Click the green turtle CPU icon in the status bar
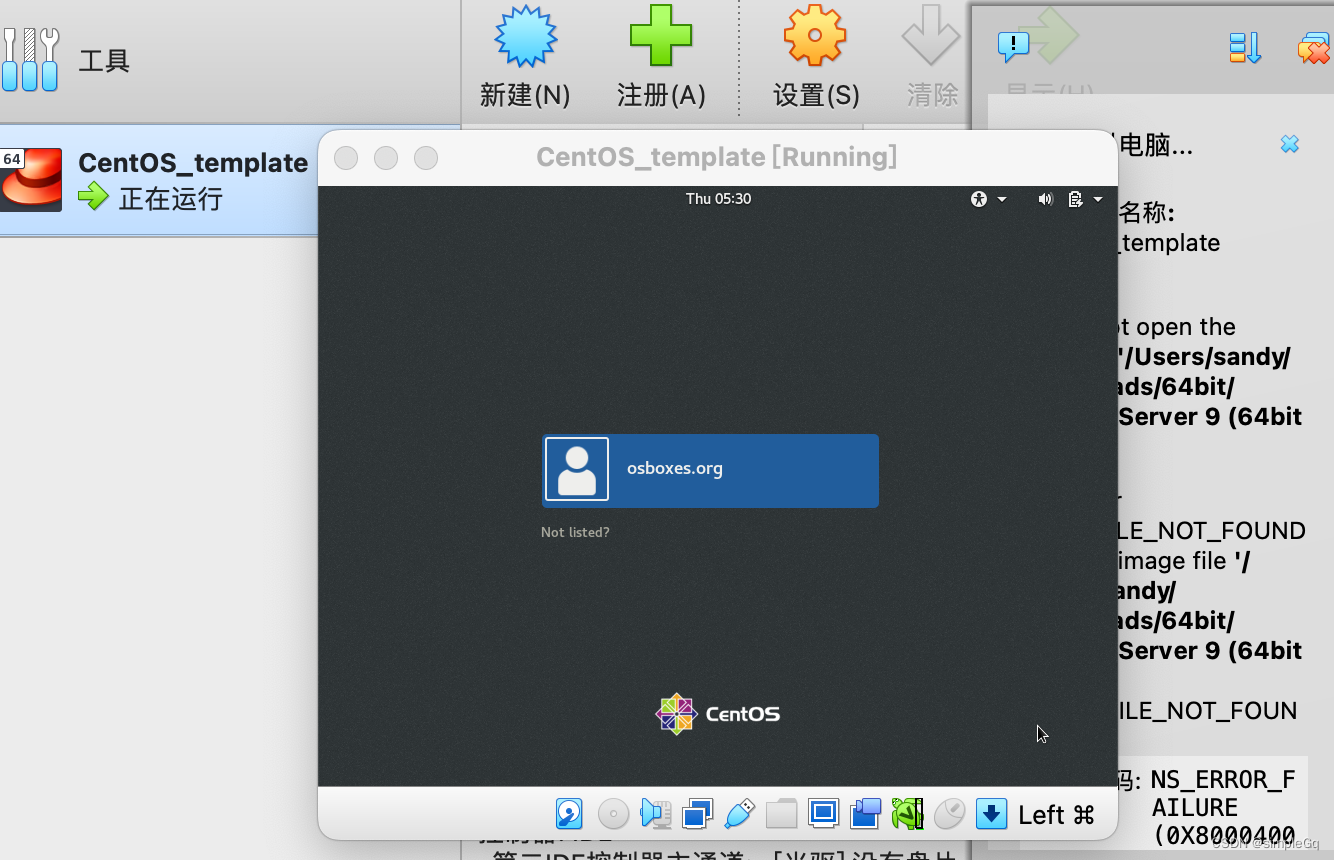This screenshot has width=1334, height=860. pyautogui.click(x=907, y=814)
